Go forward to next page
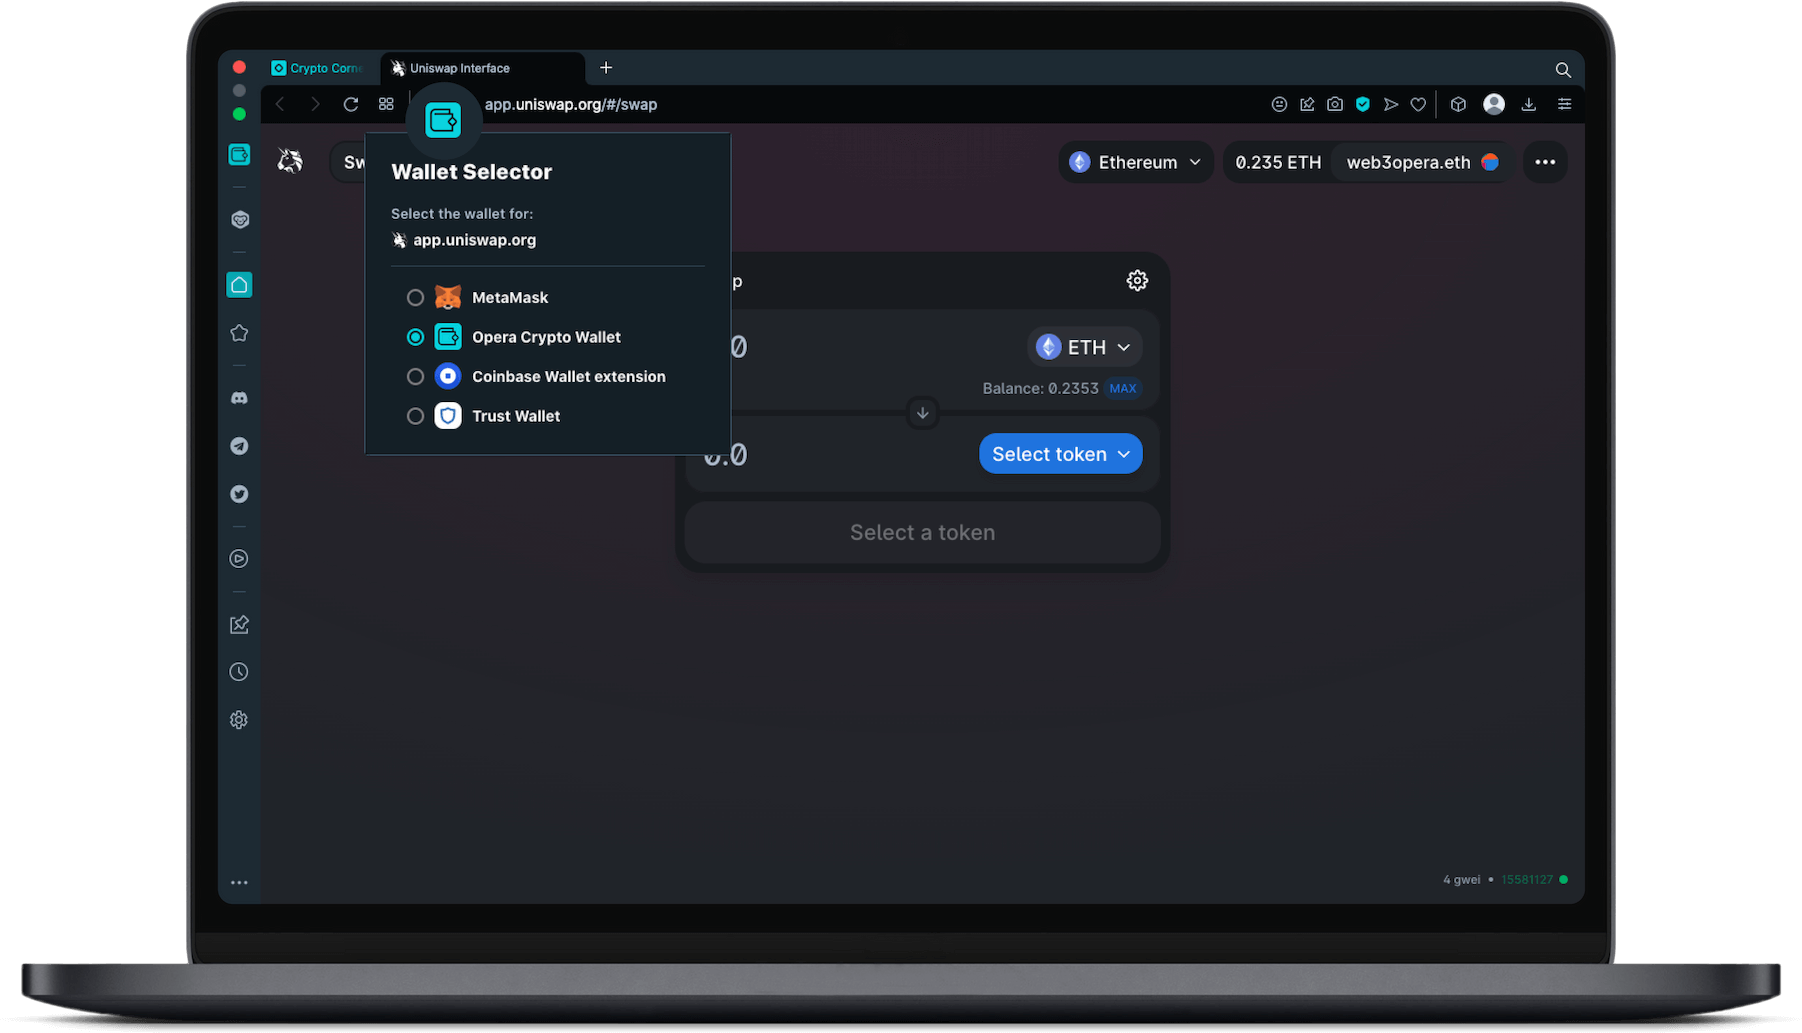The image size is (1802, 1033). (315, 104)
